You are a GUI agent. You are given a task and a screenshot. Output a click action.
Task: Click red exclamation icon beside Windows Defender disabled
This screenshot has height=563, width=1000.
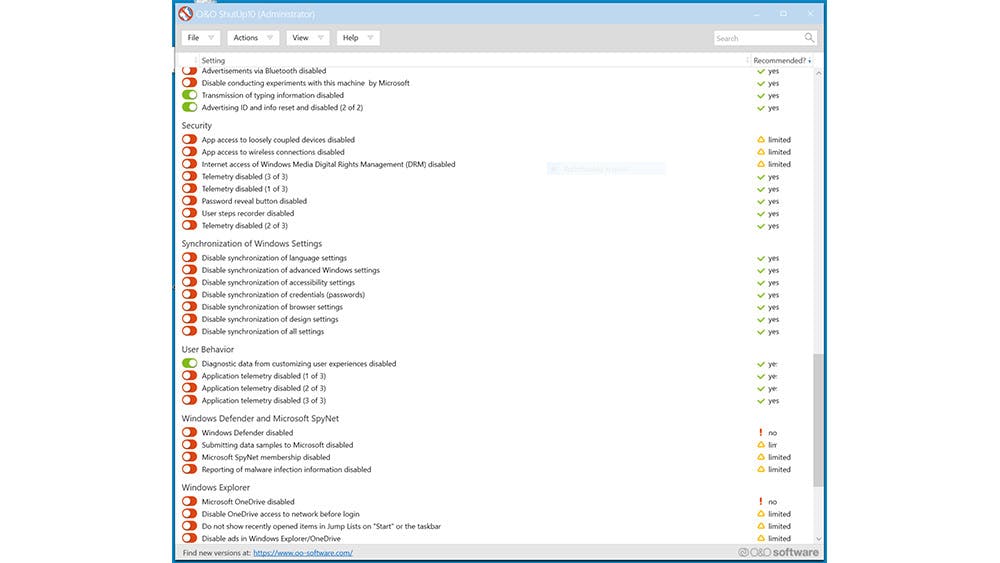(x=761, y=433)
